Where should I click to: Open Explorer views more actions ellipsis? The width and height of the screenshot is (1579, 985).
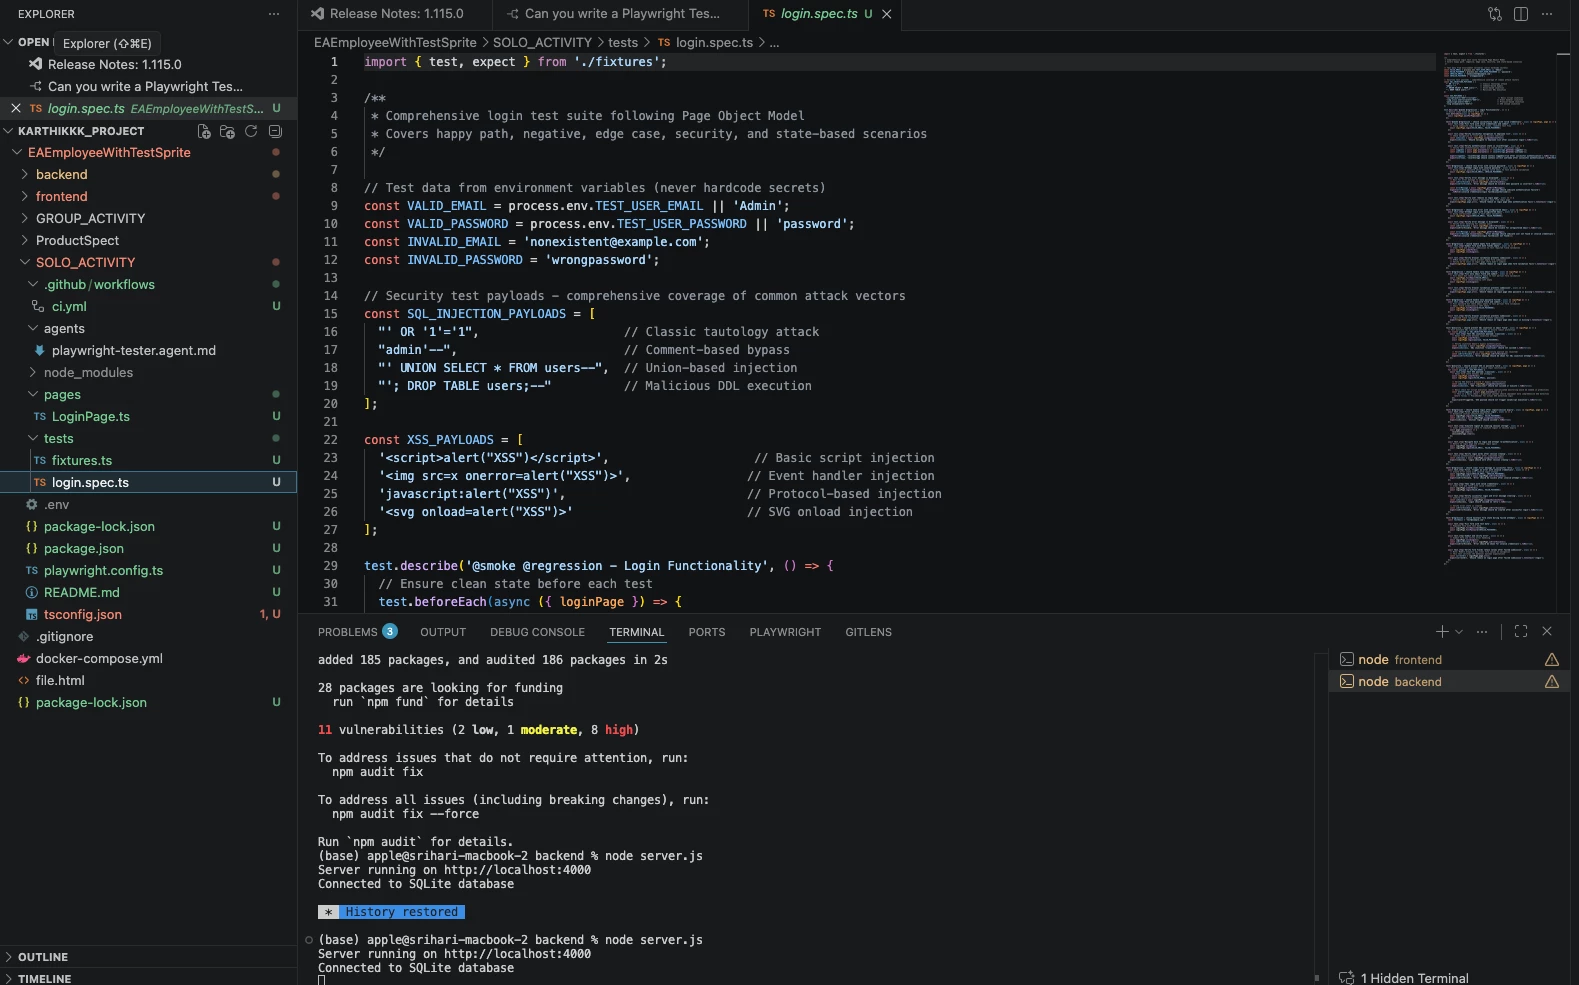[x=273, y=14]
